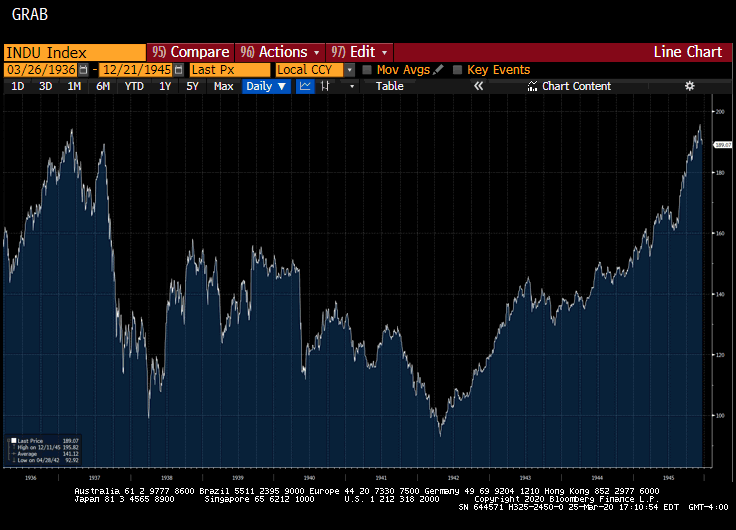
Task: Enable the Mov Avgs checkbox
Action: (x=367, y=70)
